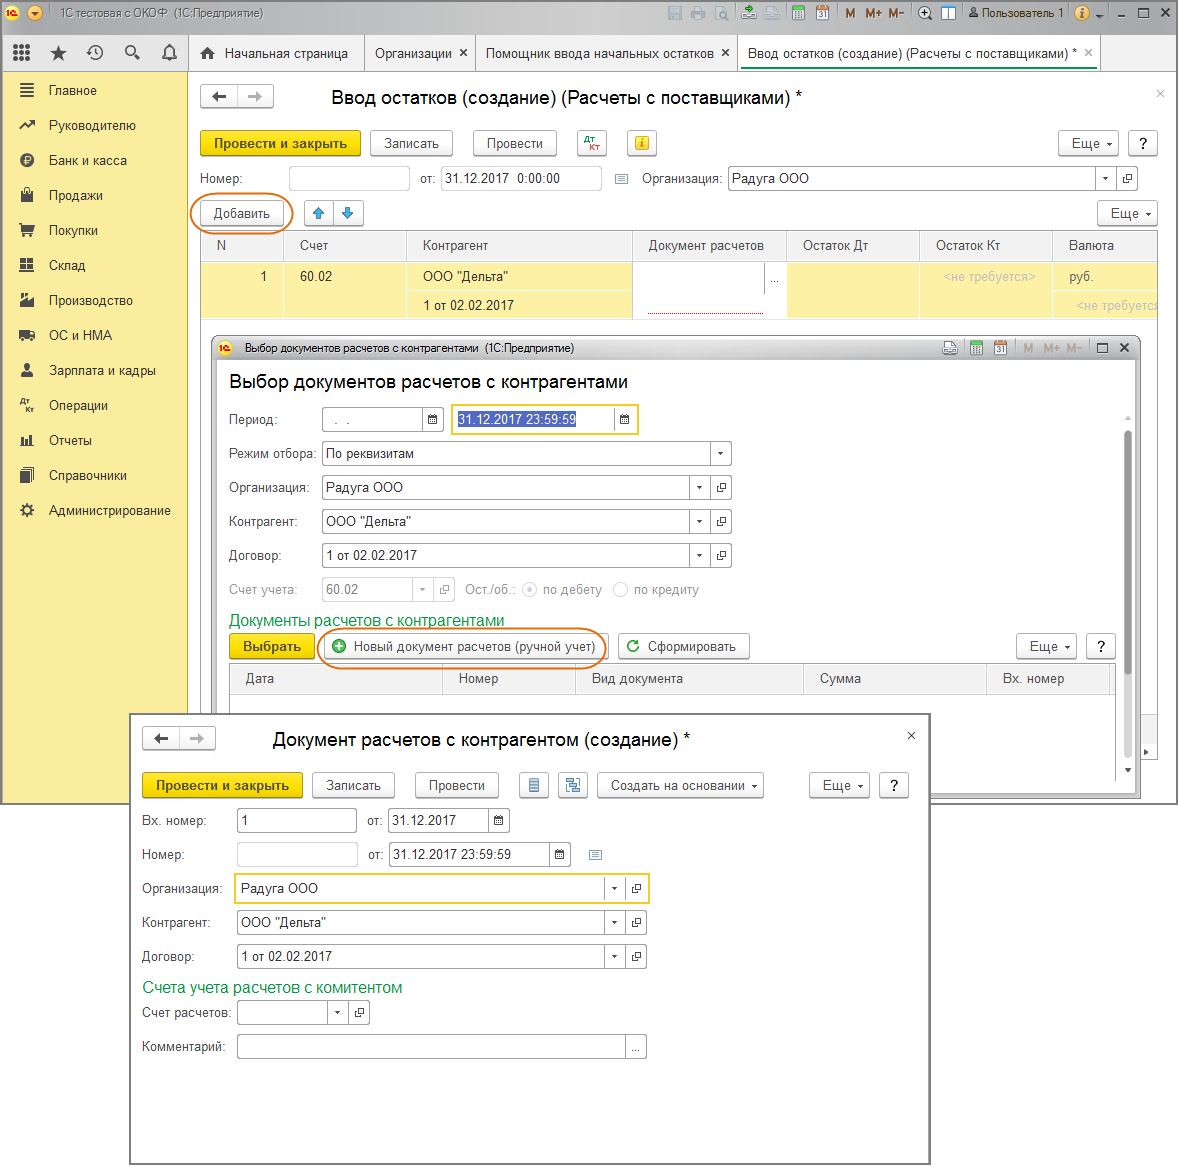
Task: Click Новый документ расчетов (ручной учет)
Action: coord(464,646)
